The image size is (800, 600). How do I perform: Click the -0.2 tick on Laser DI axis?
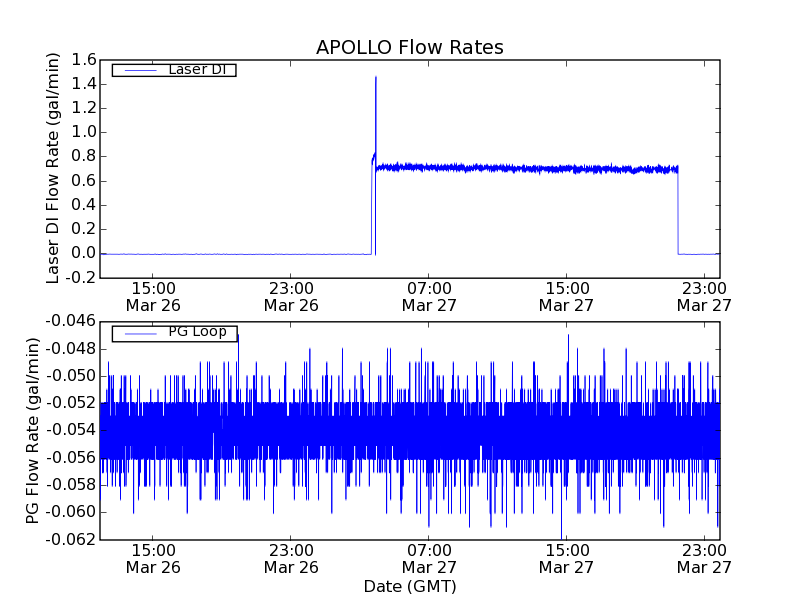(x=81, y=278)
